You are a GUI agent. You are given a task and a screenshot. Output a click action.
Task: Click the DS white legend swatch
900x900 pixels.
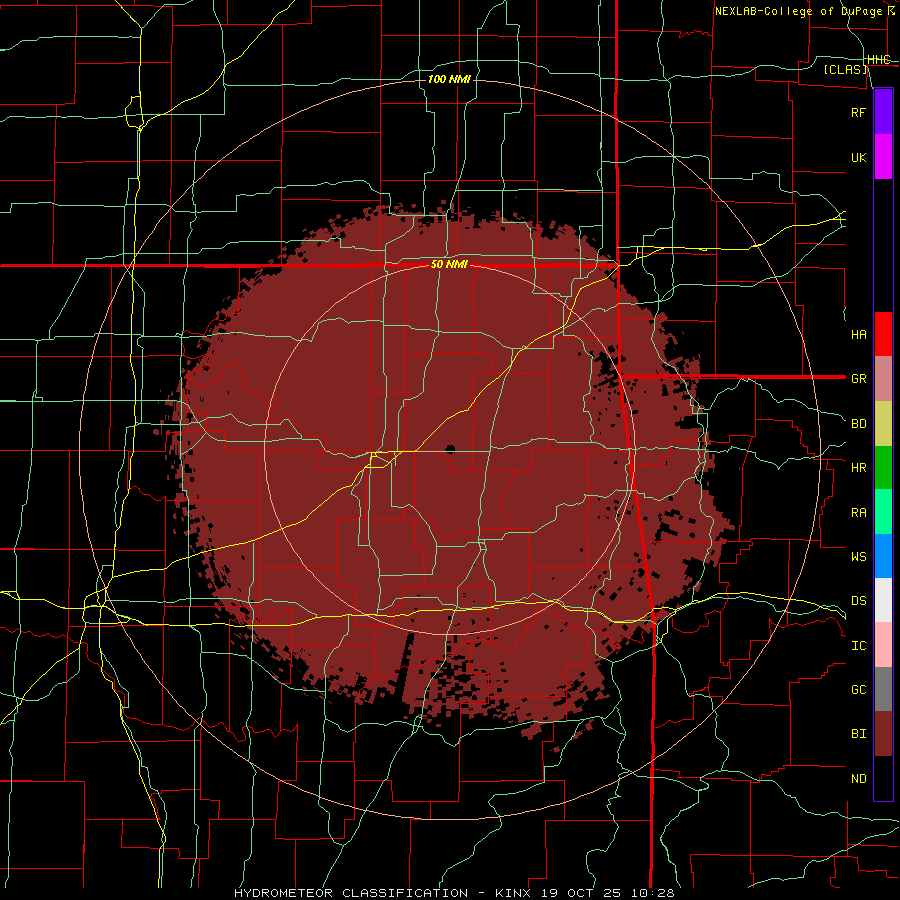click(883, 600)
